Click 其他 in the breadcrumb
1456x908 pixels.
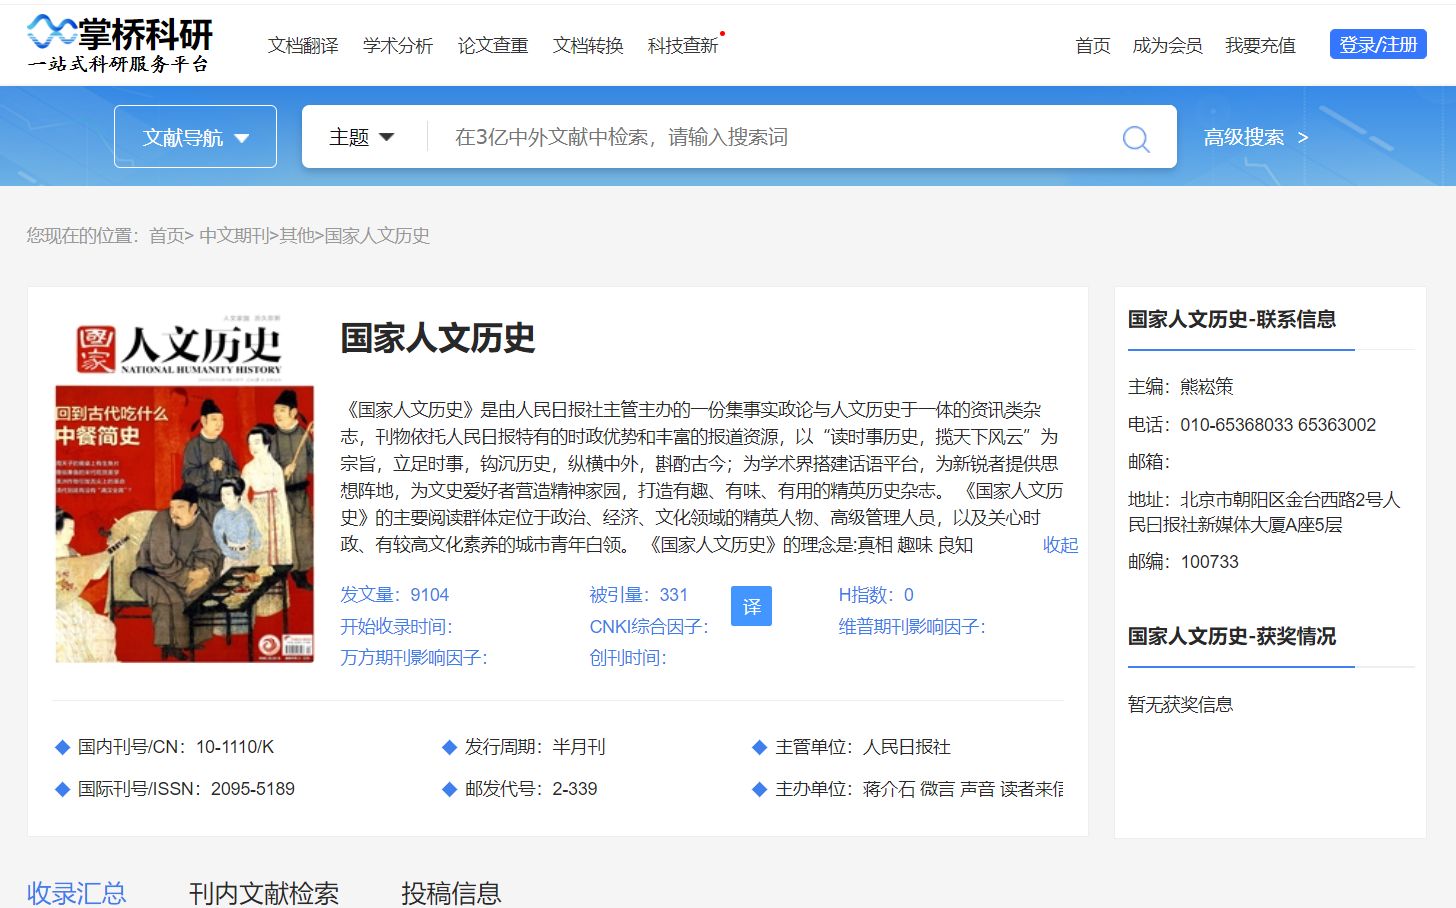click(x=296, y=236)
